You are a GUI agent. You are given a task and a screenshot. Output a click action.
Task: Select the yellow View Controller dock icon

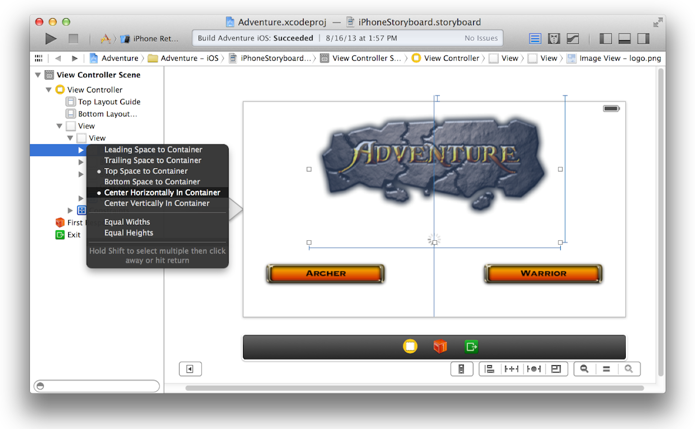[x=410, y=346]
